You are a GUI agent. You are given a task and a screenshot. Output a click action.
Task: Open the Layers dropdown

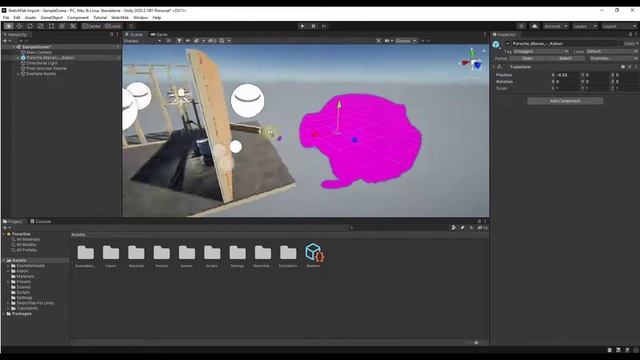point(584,26)
